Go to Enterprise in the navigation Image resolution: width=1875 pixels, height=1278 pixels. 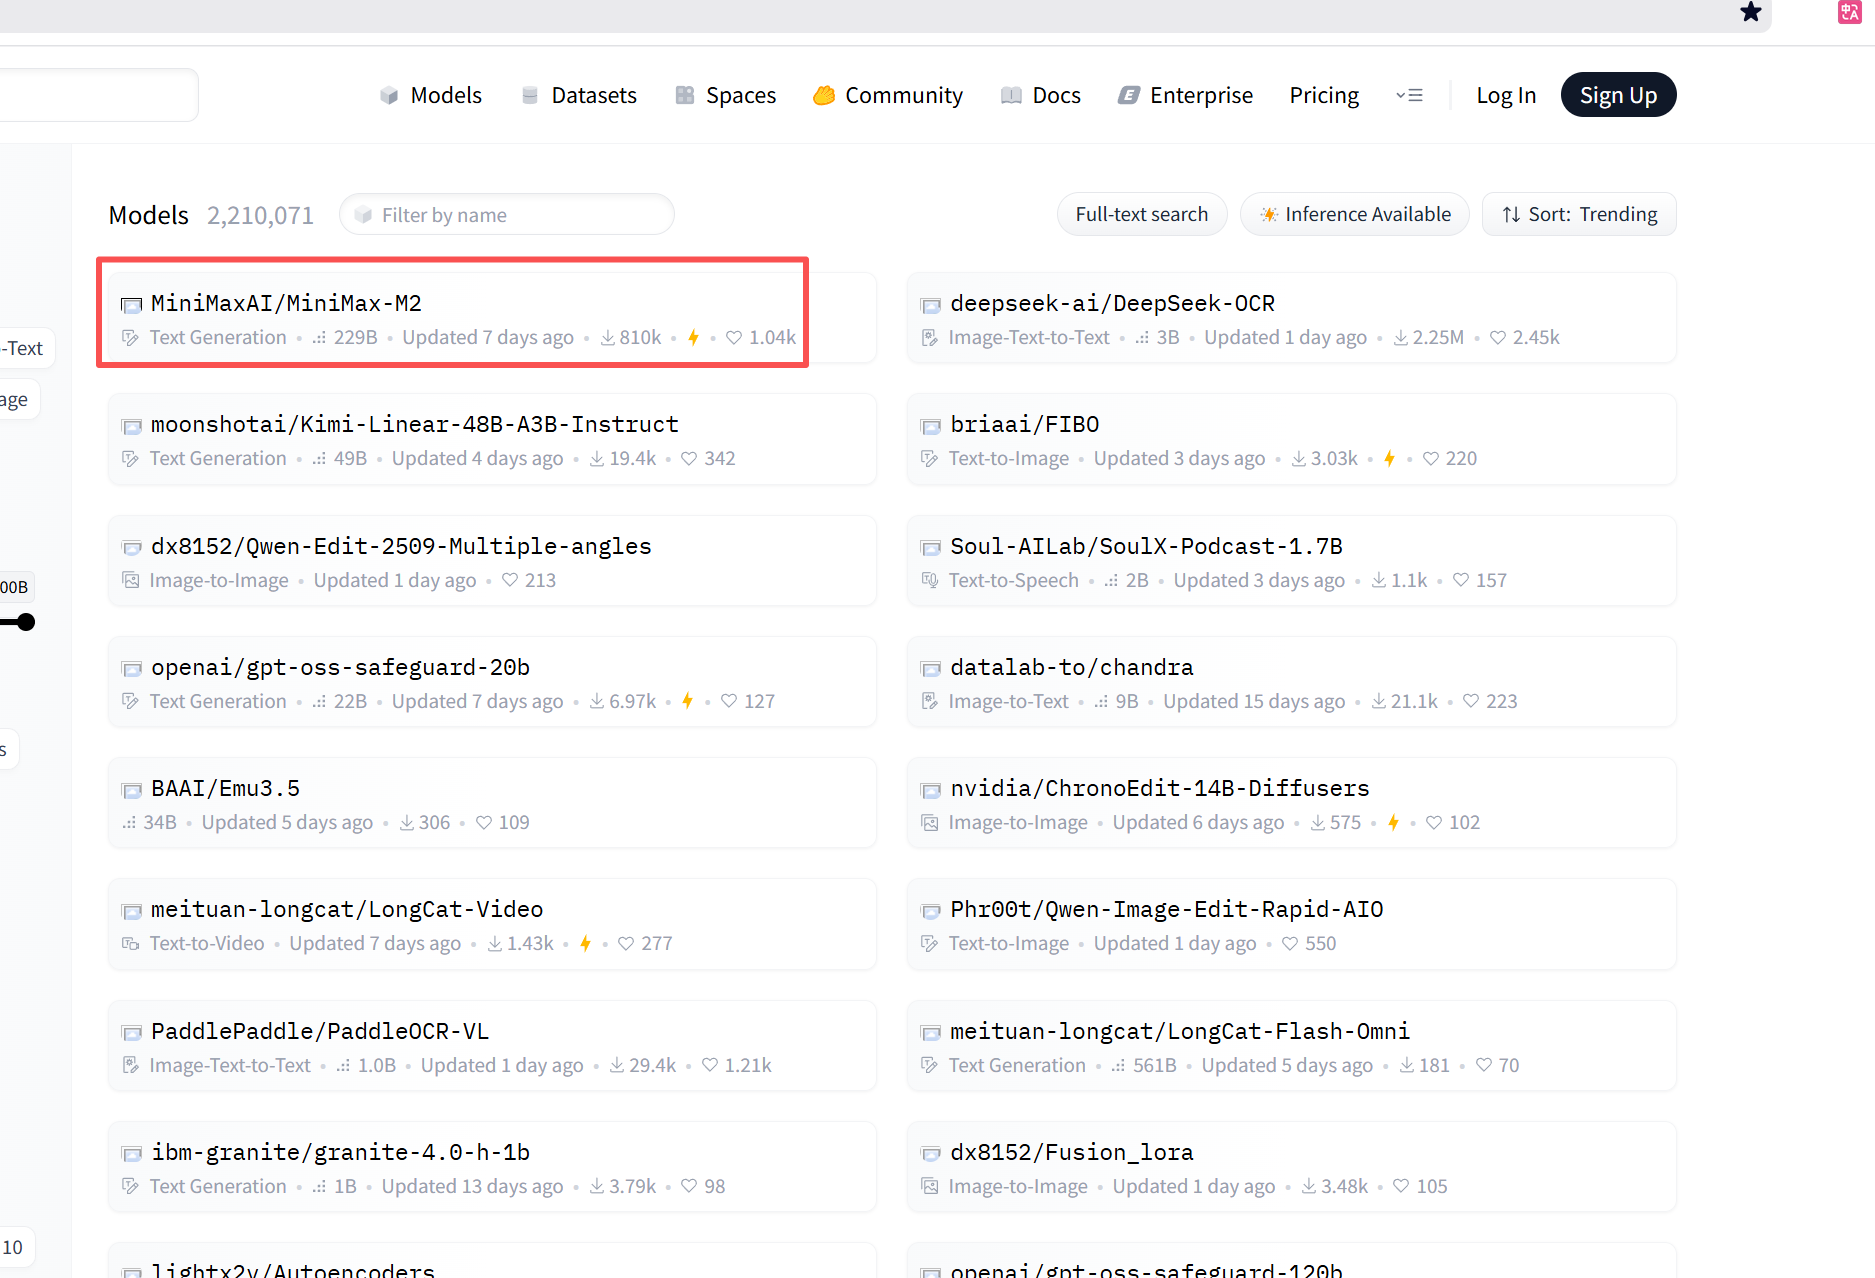point(1186,95)
